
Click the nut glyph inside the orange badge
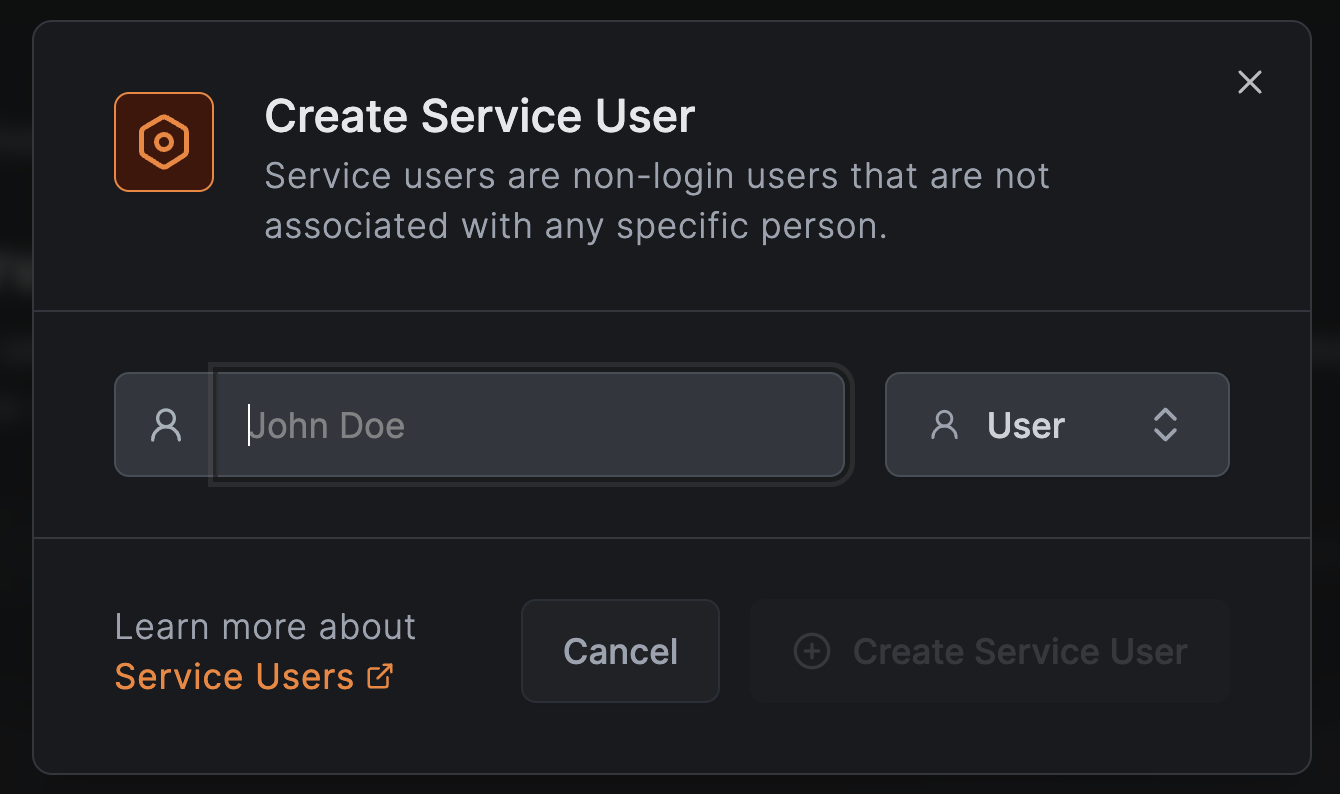(163, 142)
